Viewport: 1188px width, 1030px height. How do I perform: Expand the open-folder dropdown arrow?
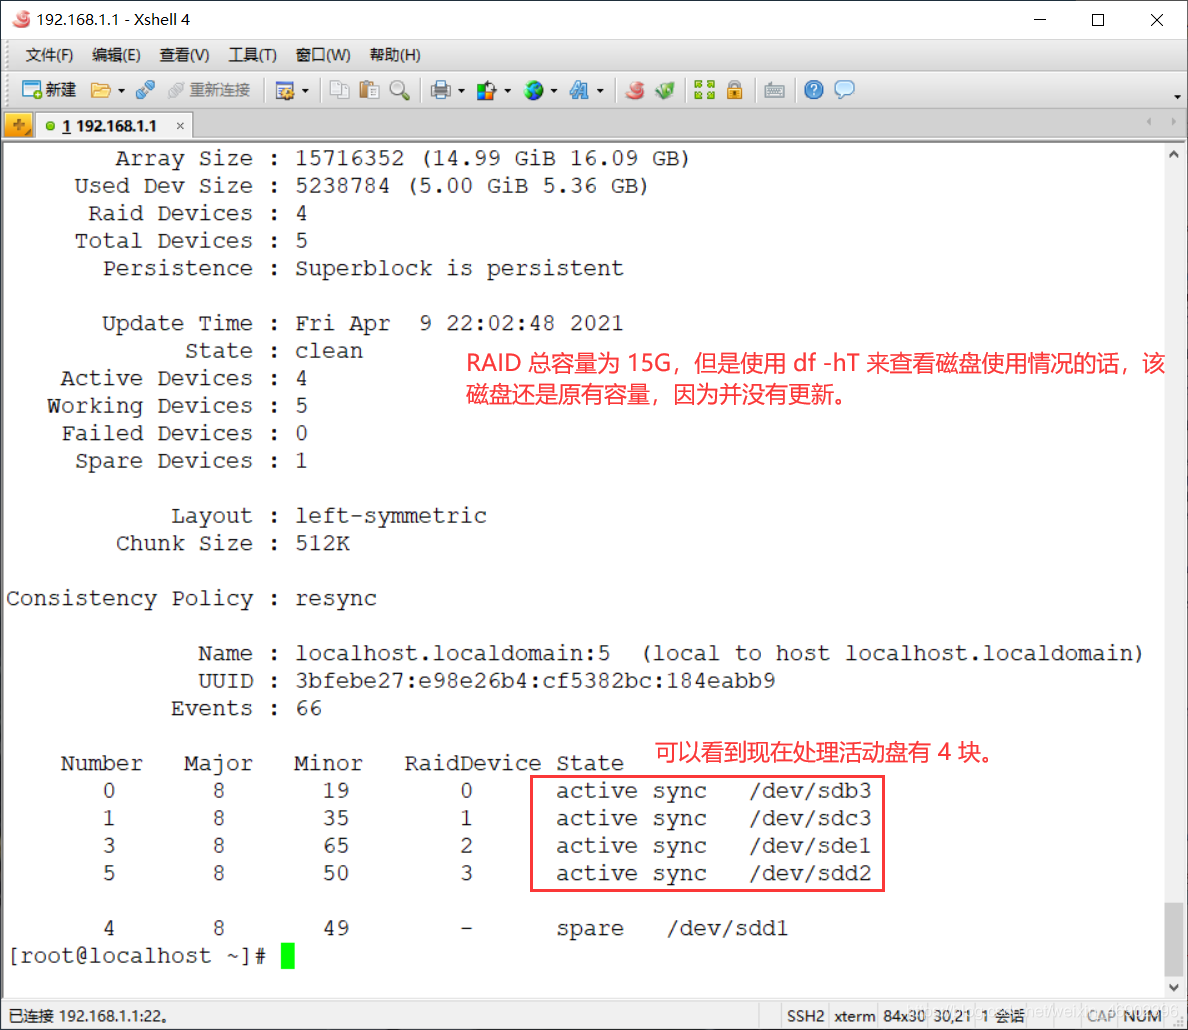pos(121,91)
